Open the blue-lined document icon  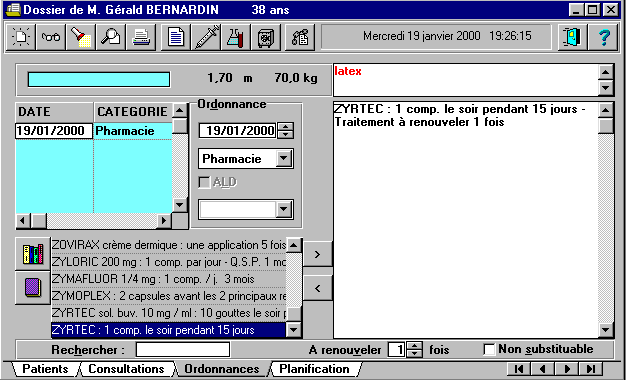coord(176,37)
